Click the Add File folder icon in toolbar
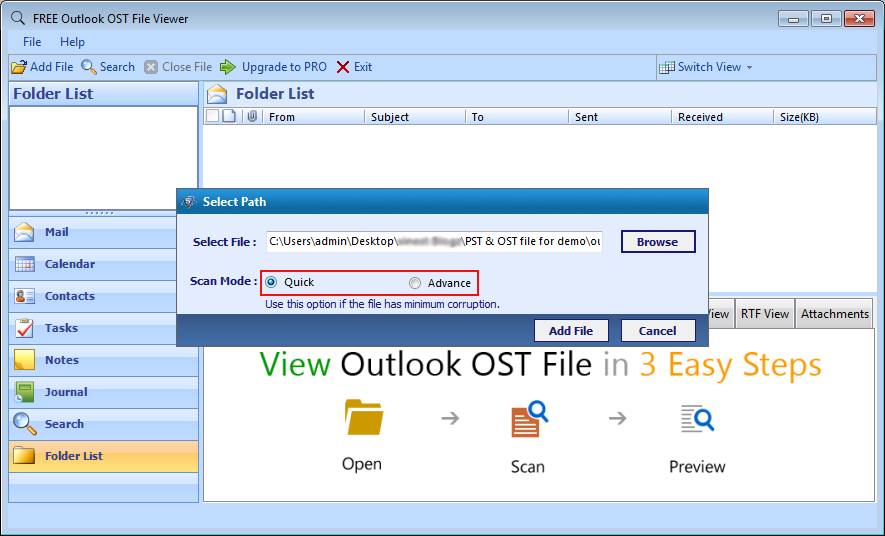Screen dimensions: 885x536 pos(19,67)
